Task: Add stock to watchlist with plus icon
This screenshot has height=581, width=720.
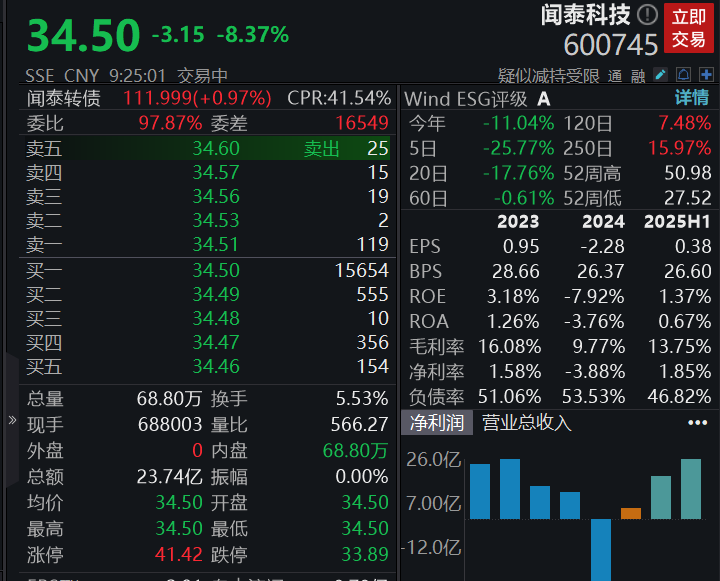Action: [x=707, y=75]
